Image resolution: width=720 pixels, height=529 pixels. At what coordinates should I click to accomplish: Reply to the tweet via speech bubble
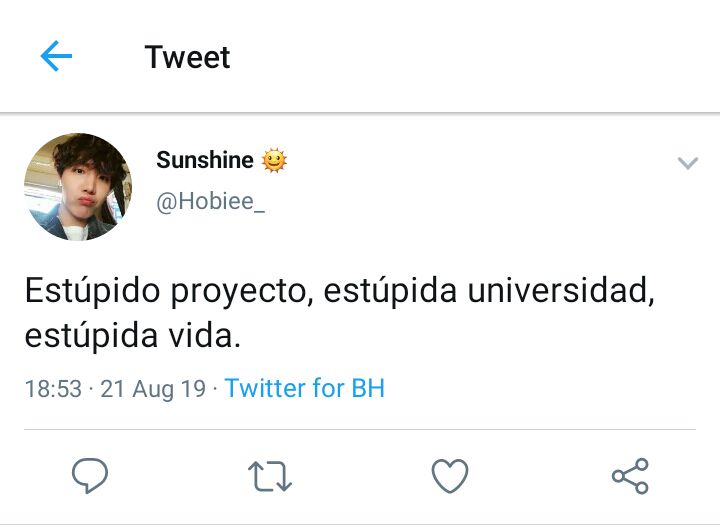90,476
